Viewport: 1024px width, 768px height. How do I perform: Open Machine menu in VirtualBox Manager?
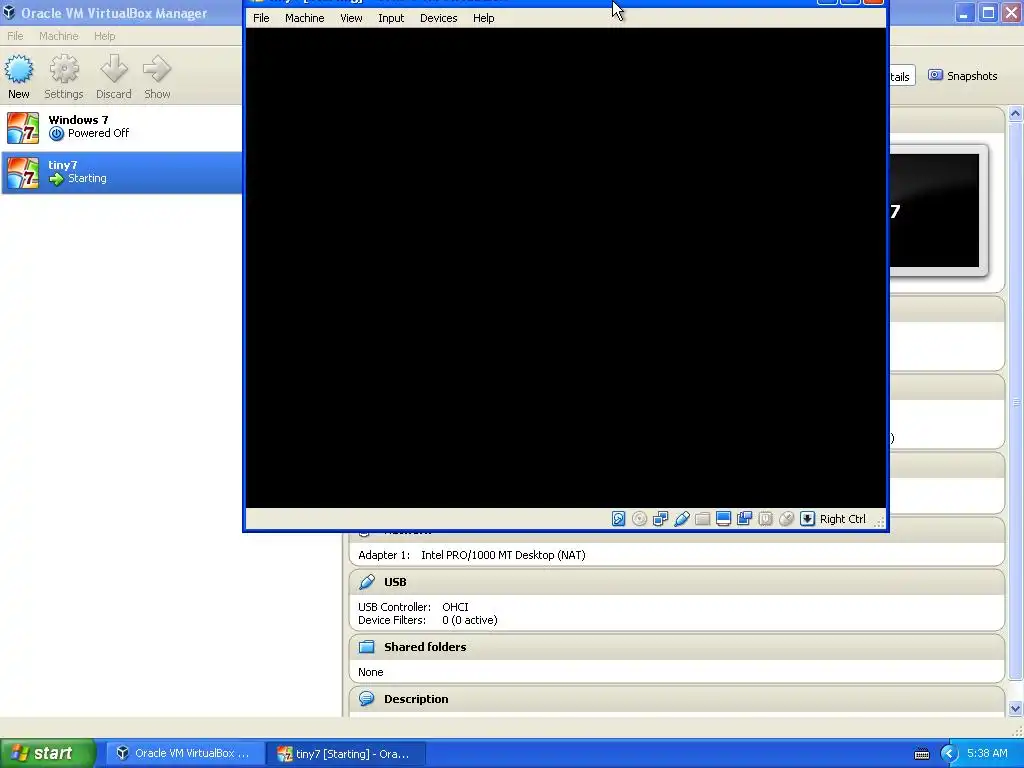coord(59,36)
